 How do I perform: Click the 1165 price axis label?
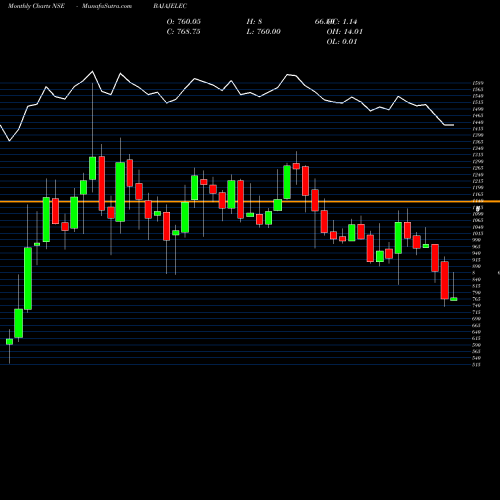tap(478, 194)
